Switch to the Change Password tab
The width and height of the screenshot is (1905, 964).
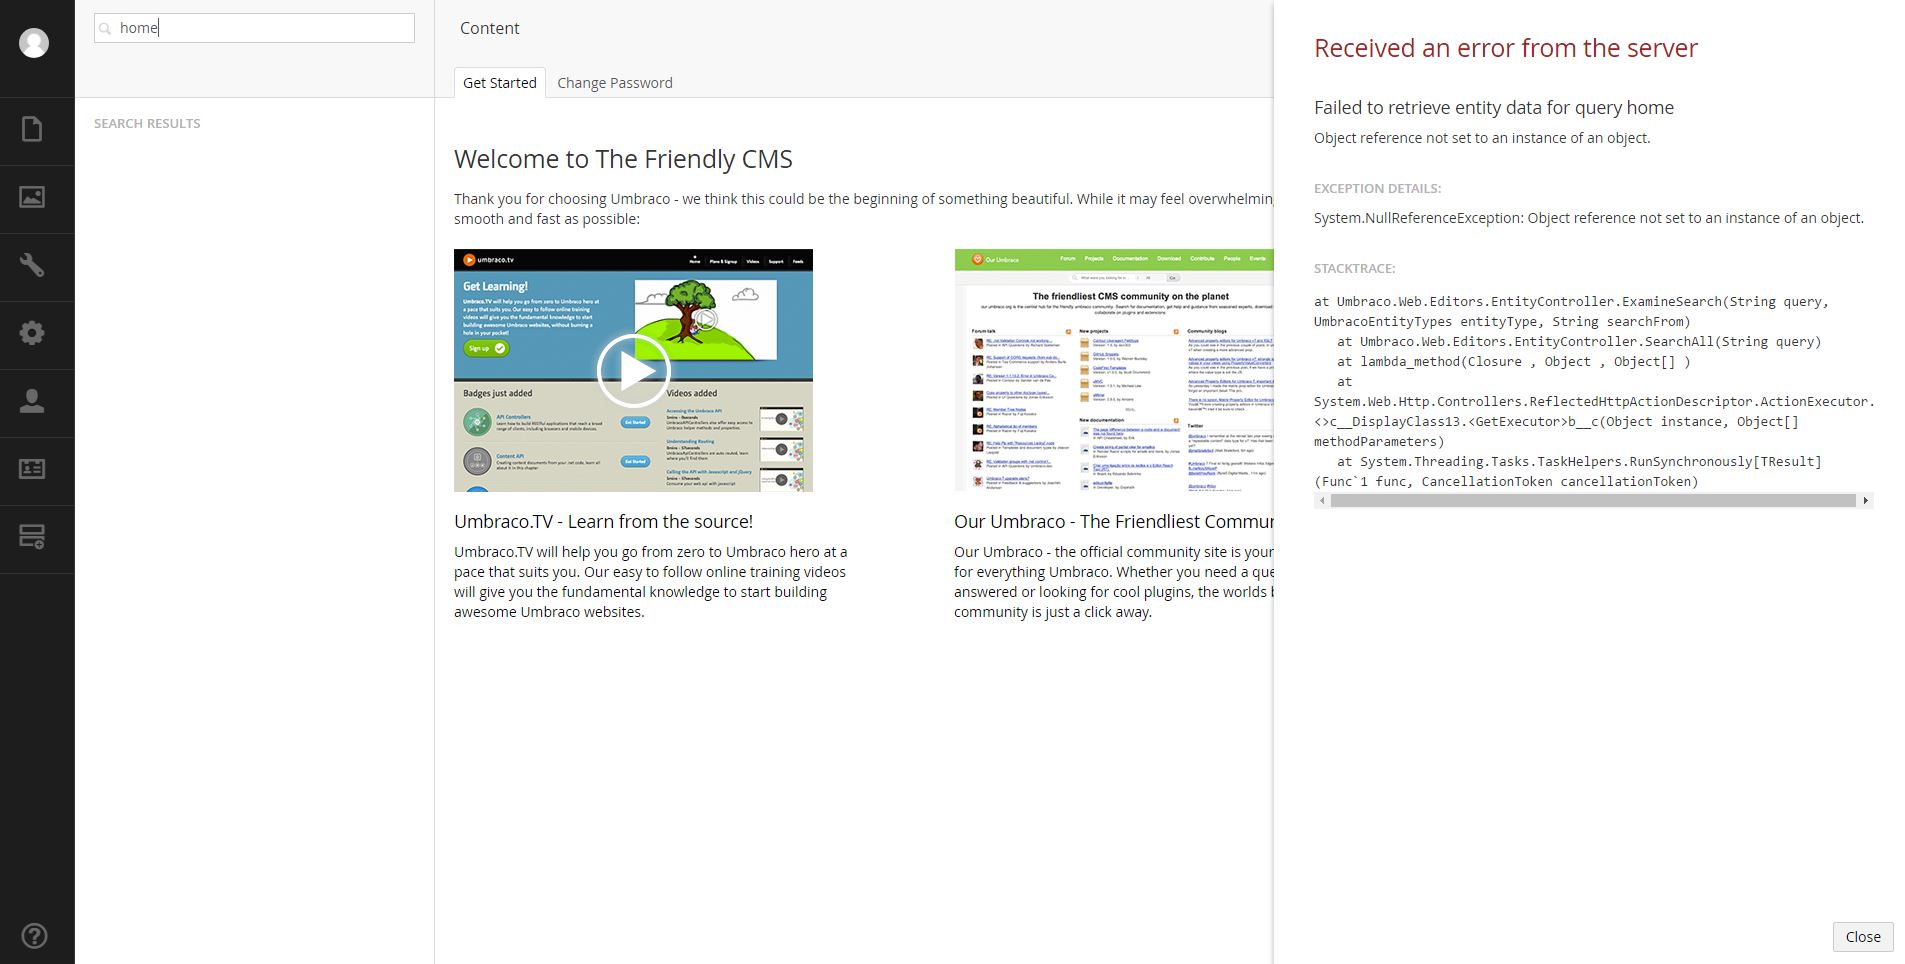614,83
